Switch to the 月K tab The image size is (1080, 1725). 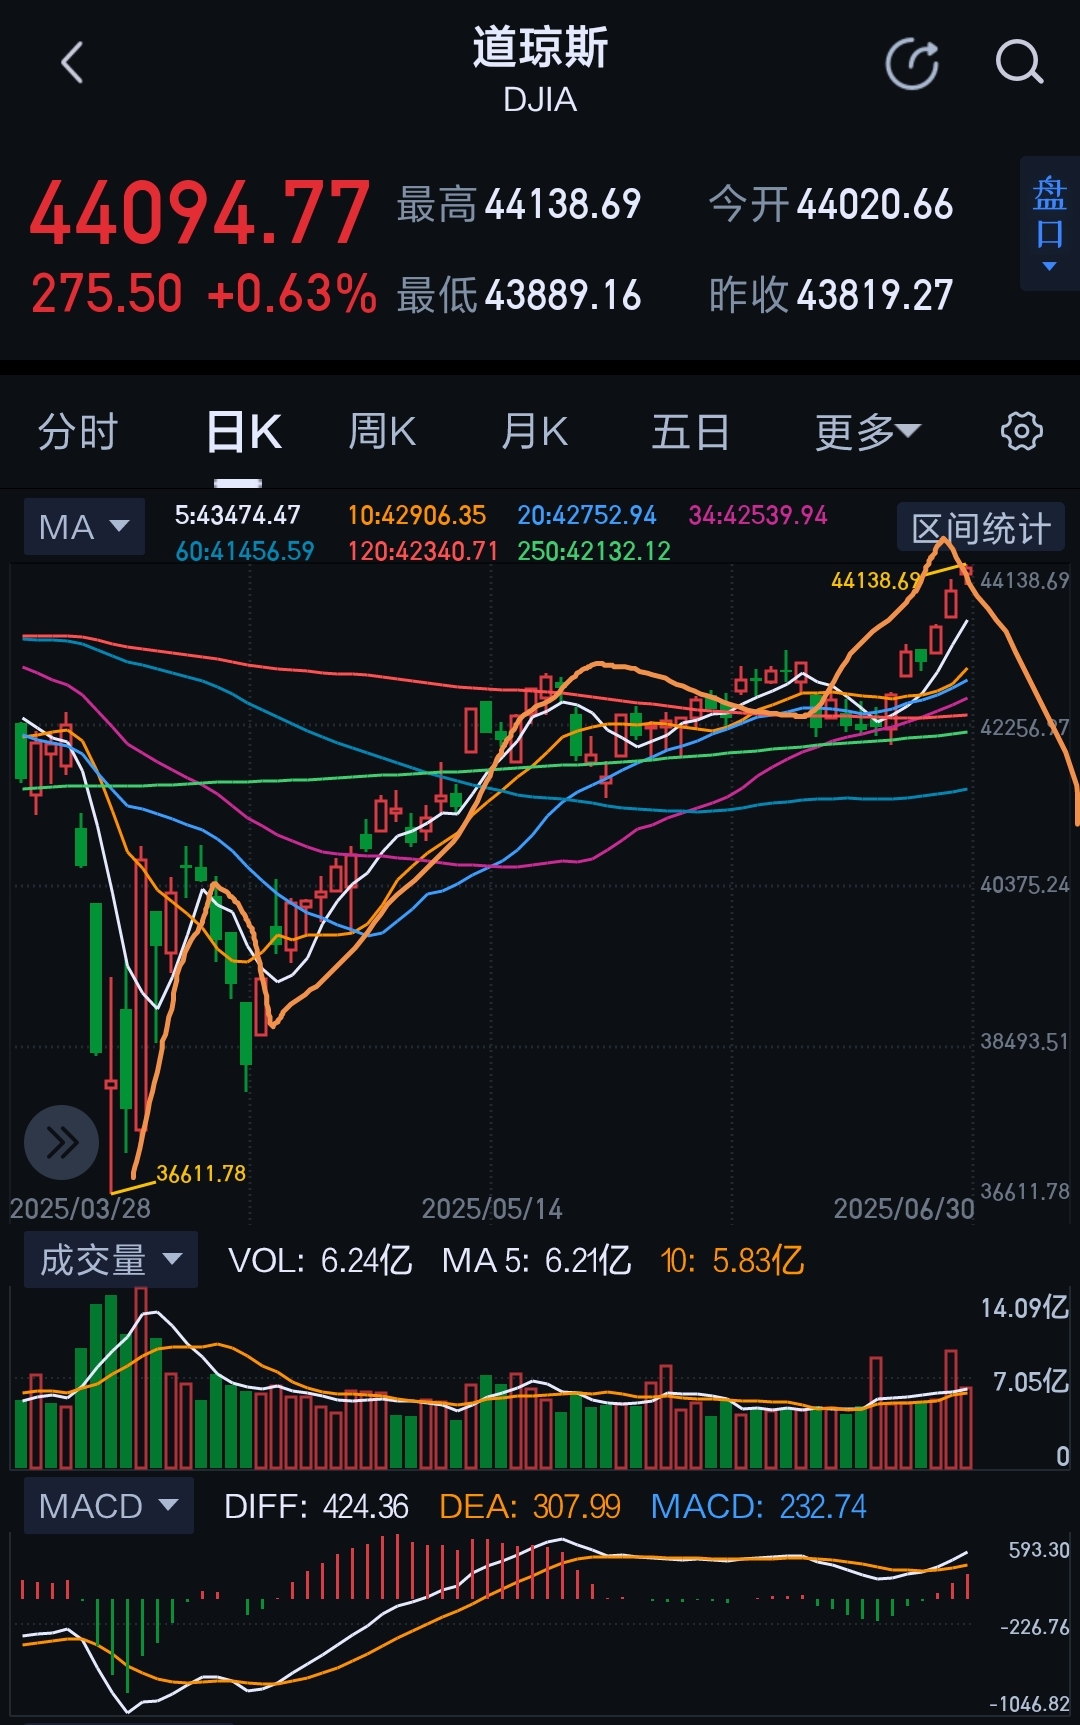534,432
